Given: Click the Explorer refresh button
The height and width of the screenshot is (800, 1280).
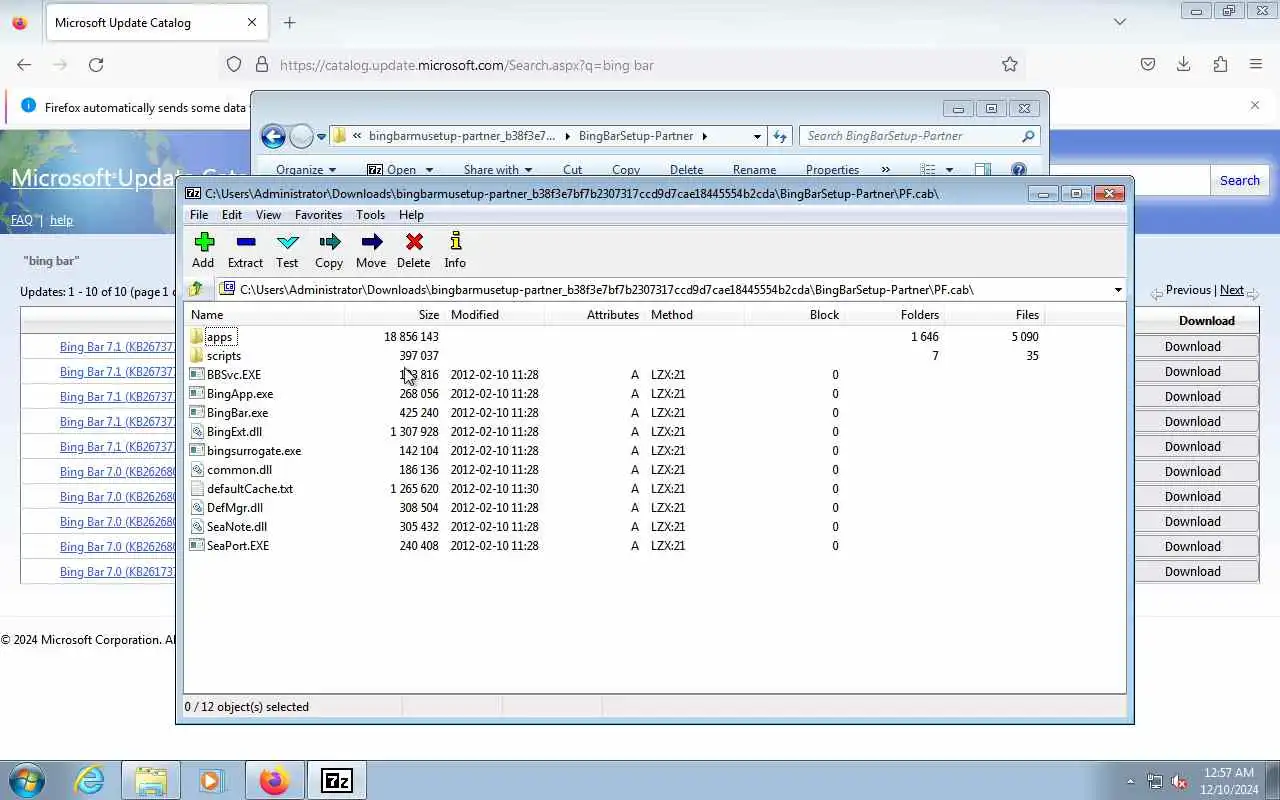Looking at the screenshot, I should coord(780,136).
